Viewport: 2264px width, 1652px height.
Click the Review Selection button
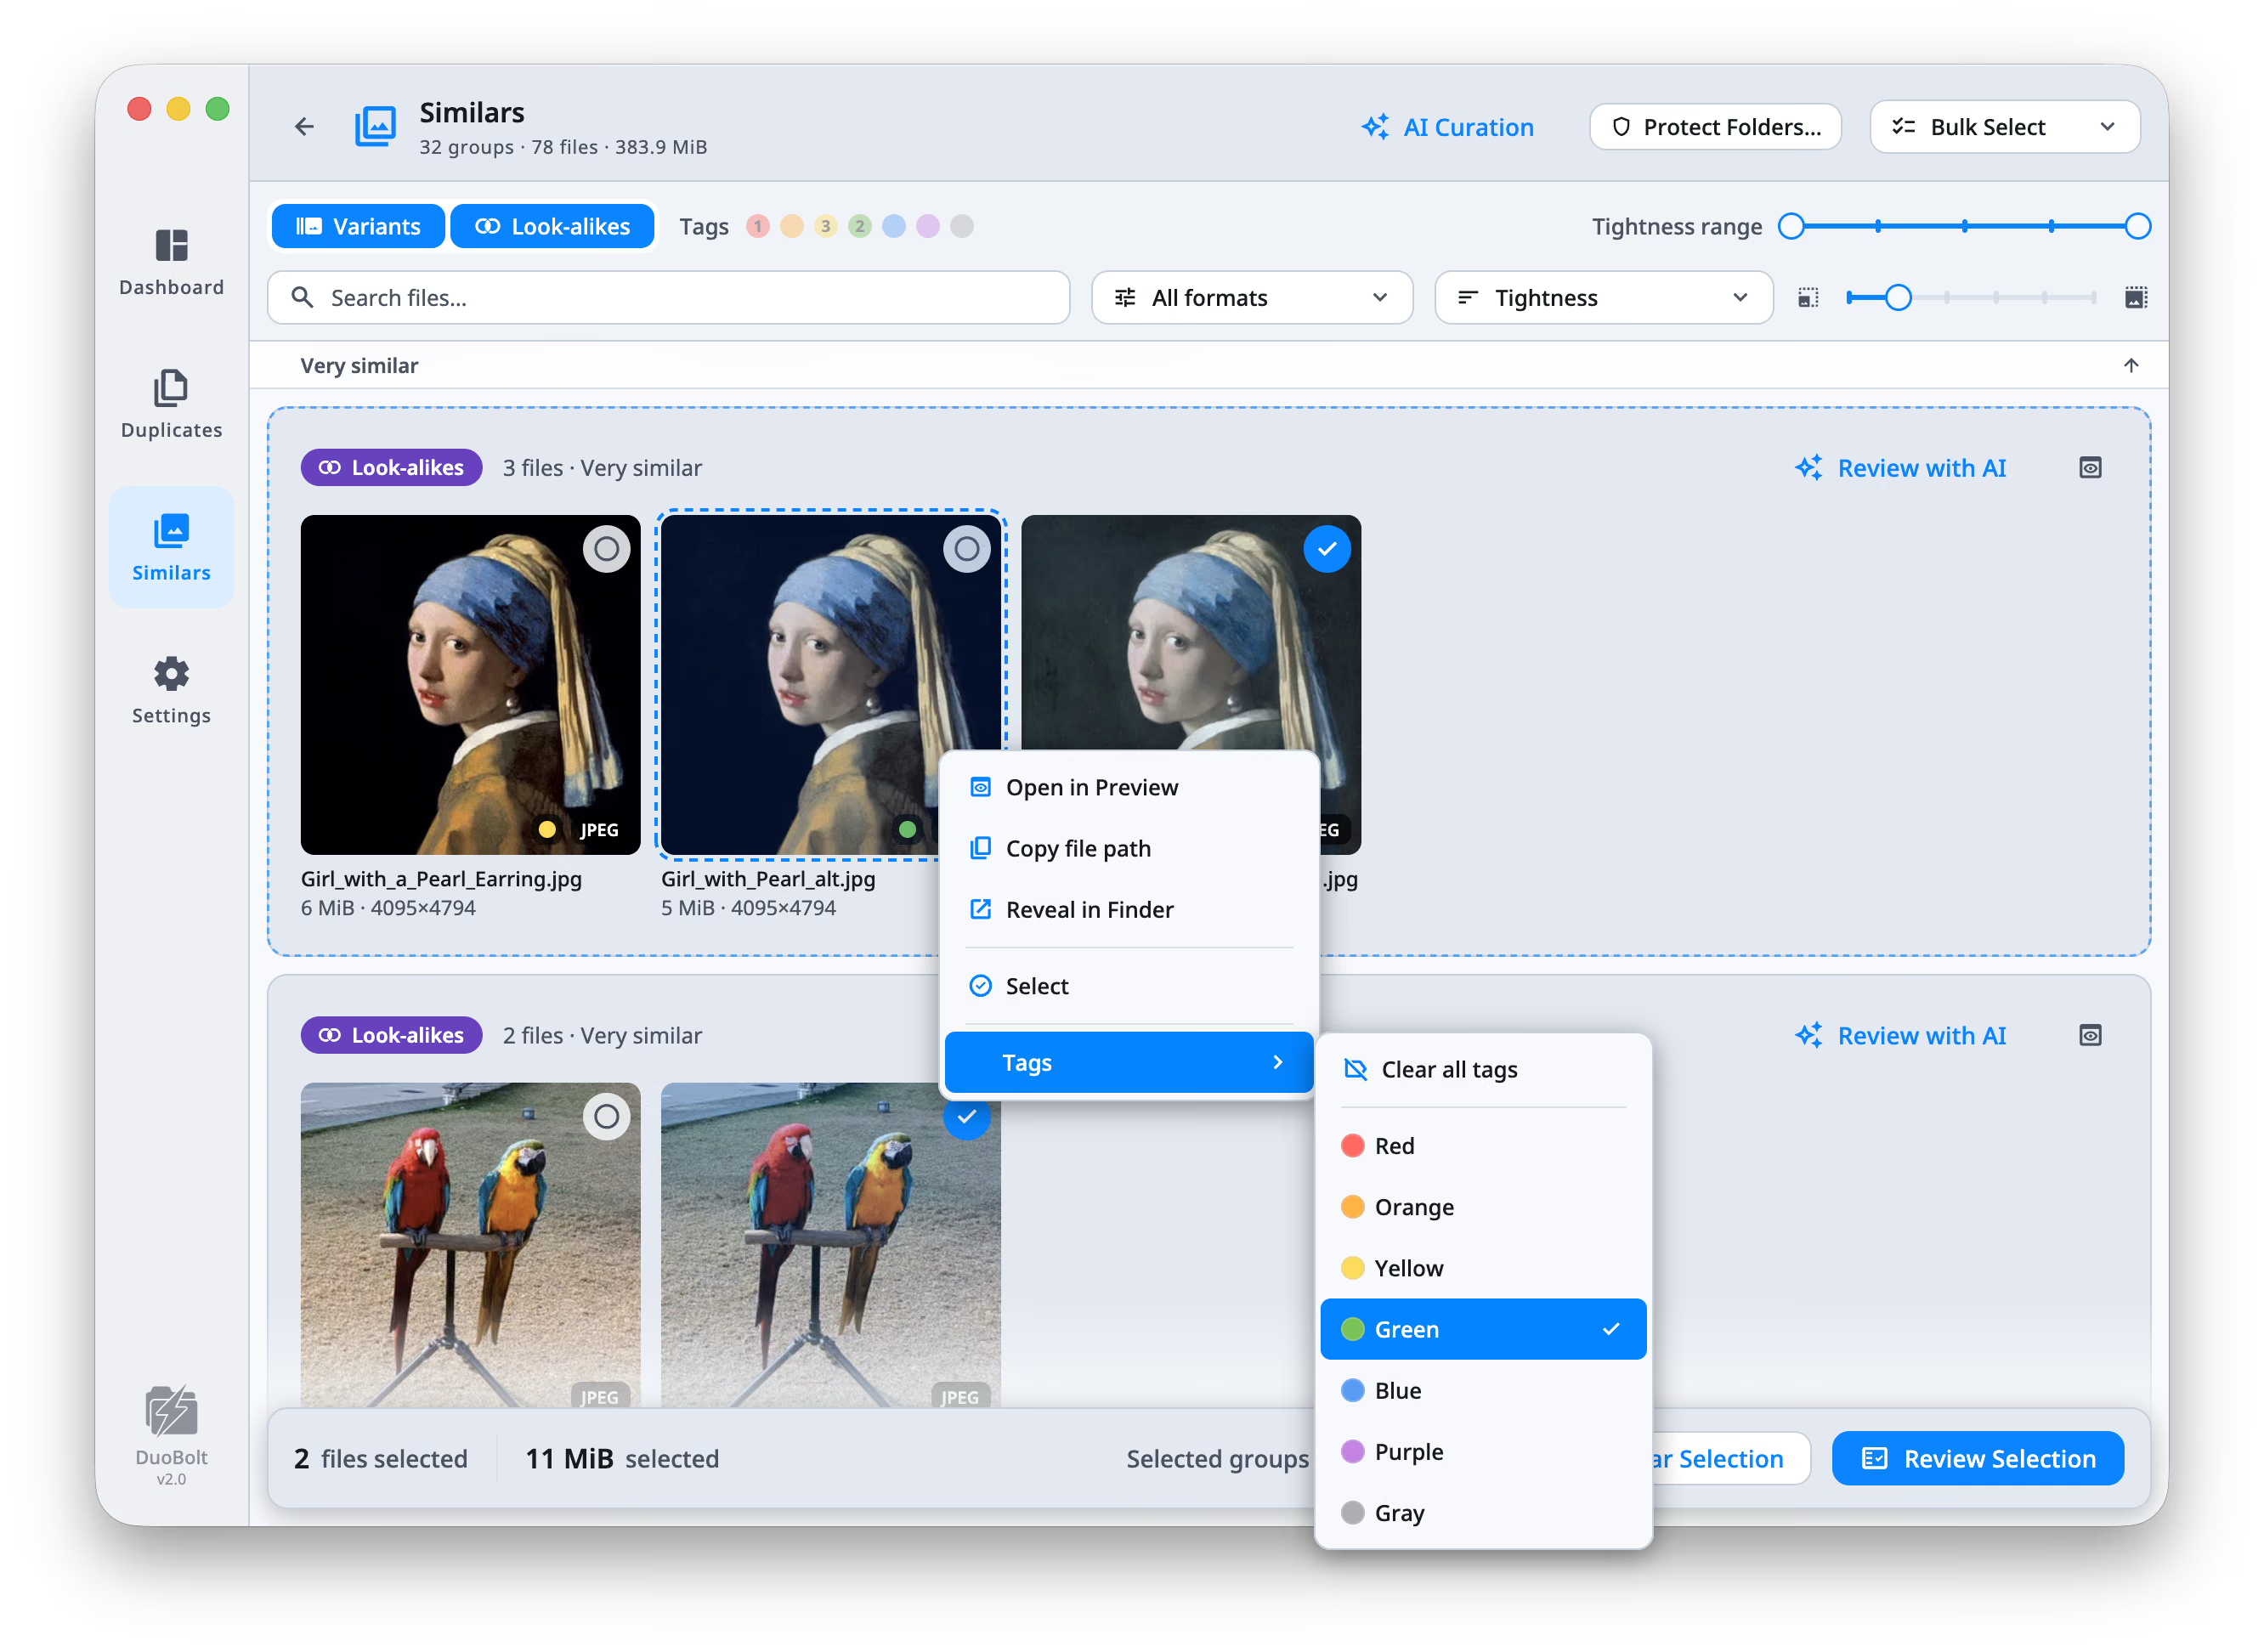(1977, 1460)
